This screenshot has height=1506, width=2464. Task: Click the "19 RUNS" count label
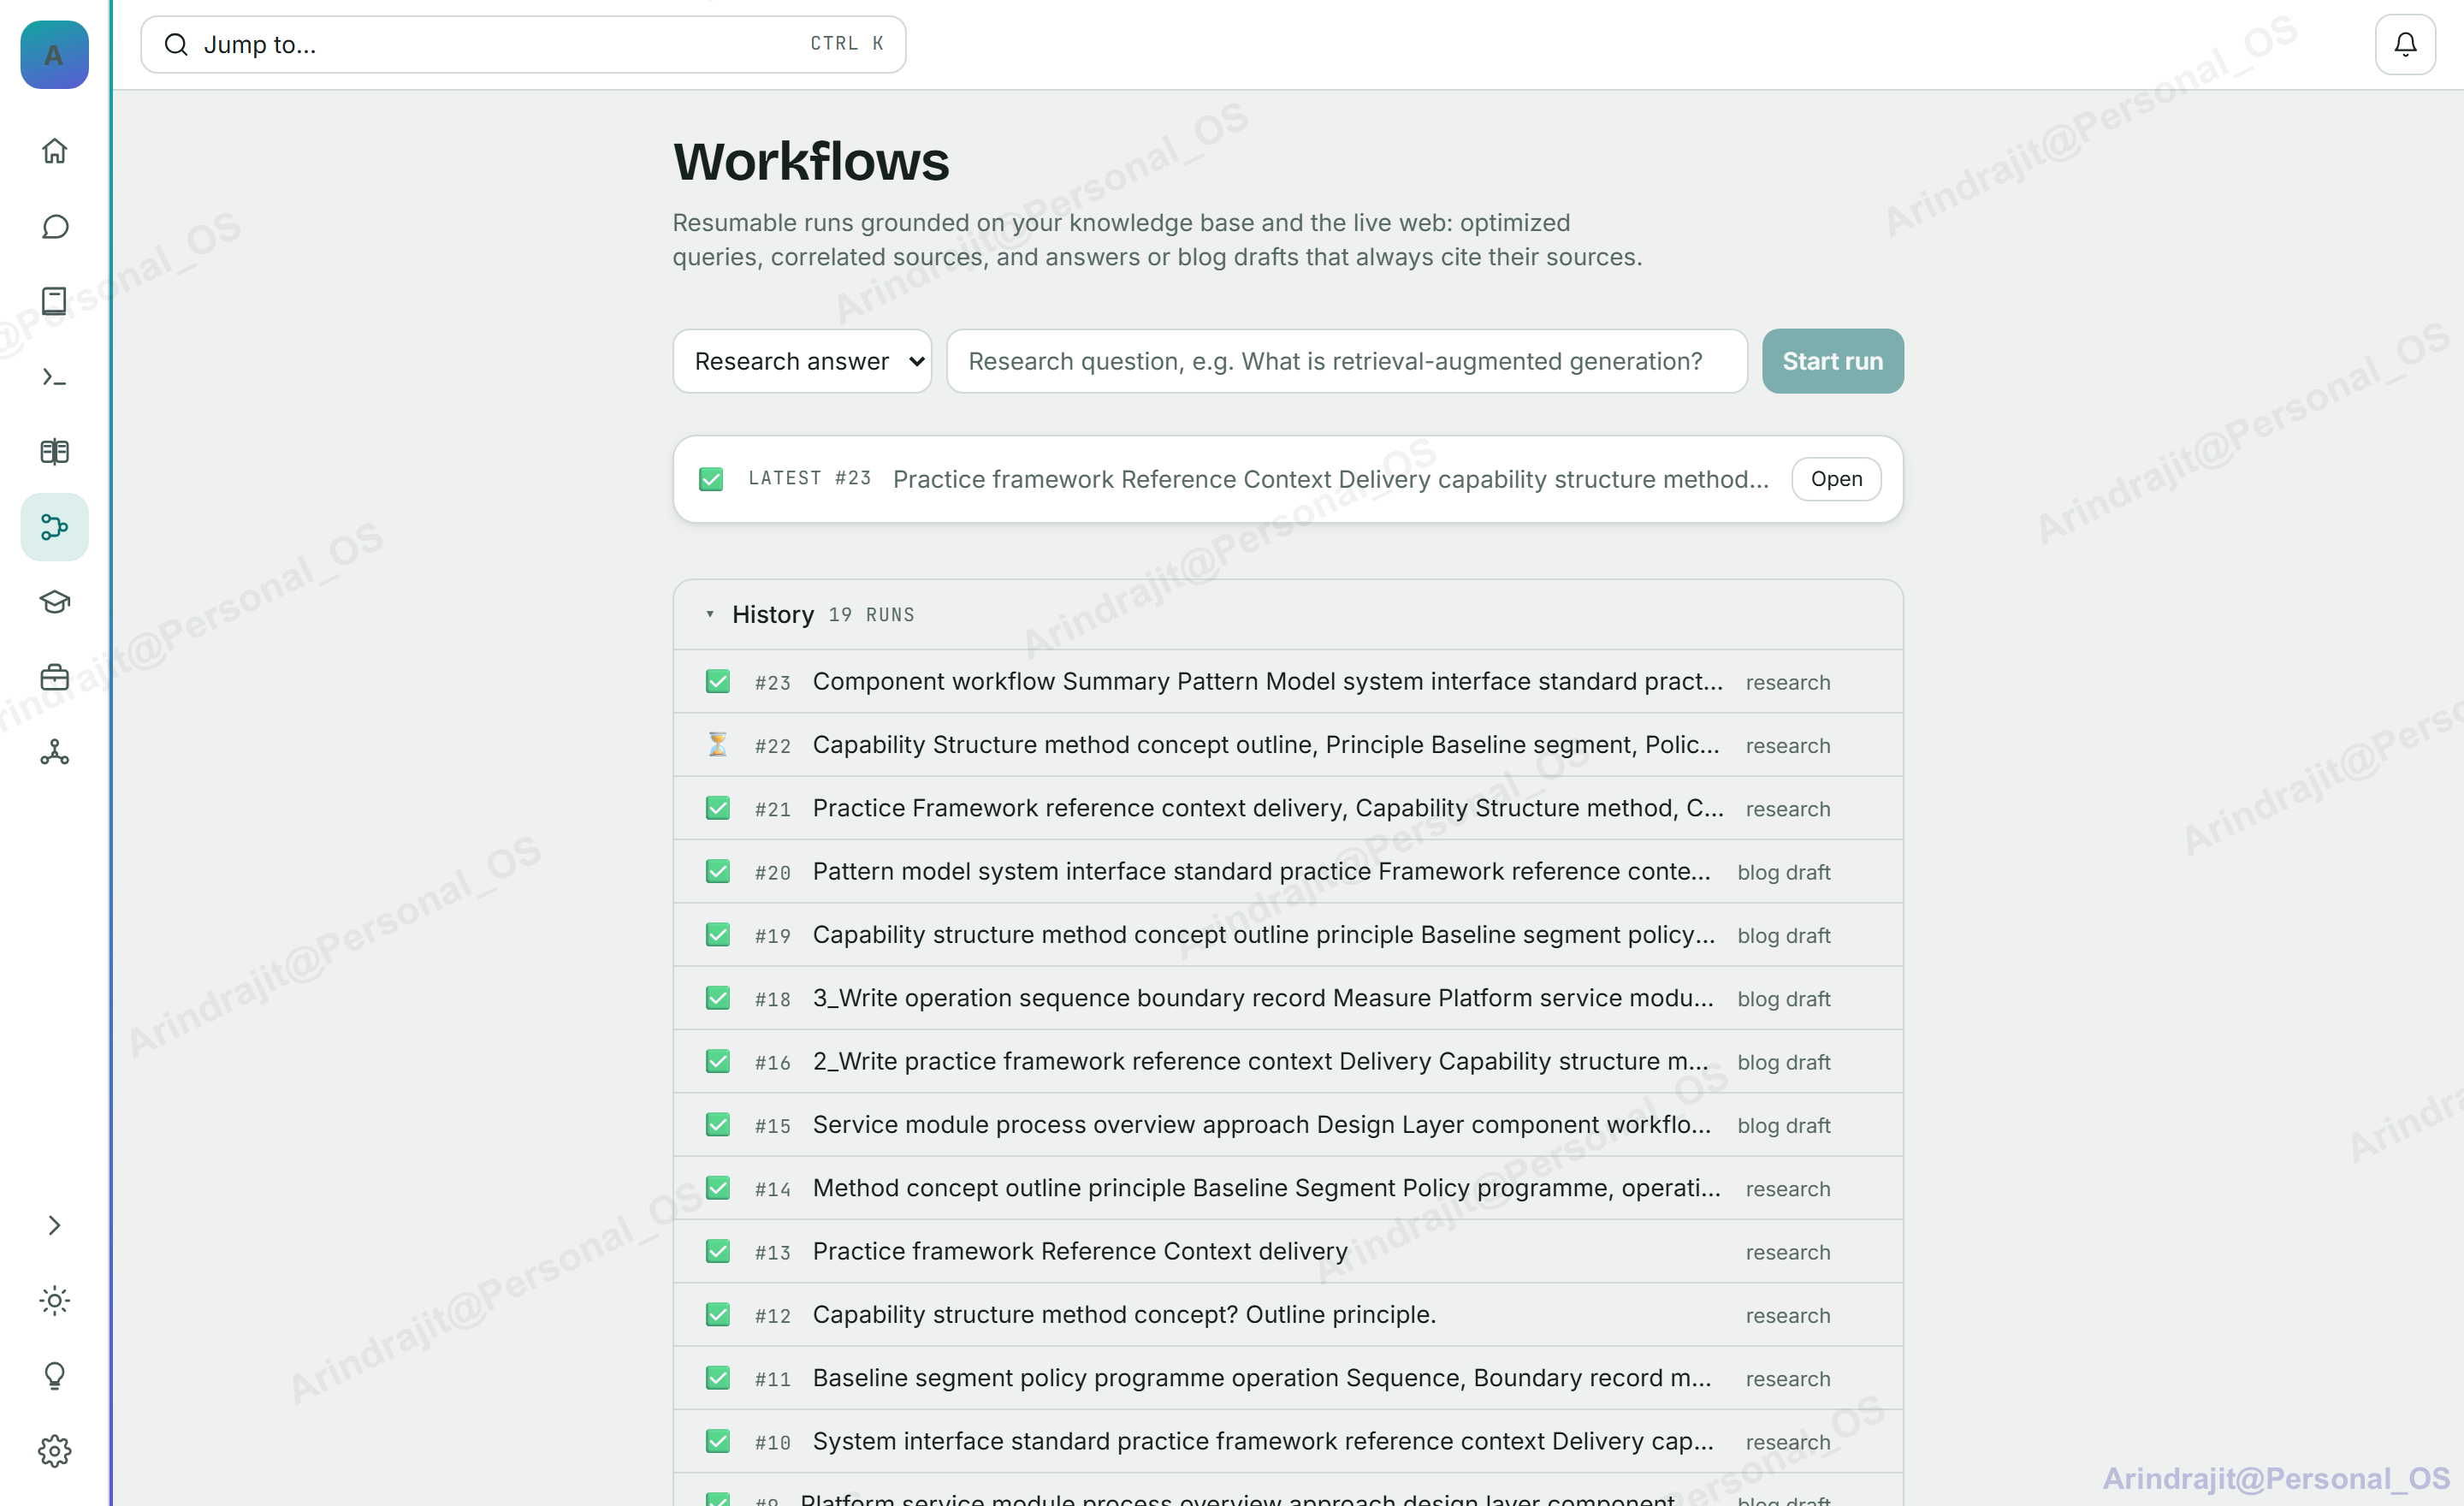click(871, 615)
